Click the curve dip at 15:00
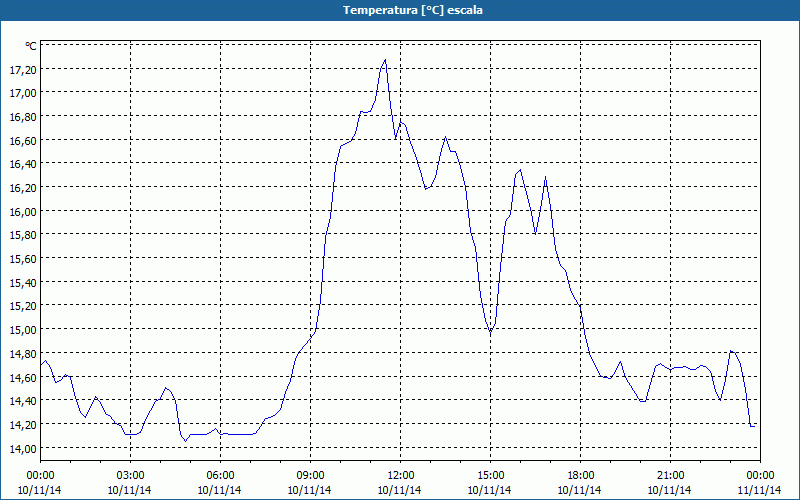This screenshot has width=800, height=500. 490,331
